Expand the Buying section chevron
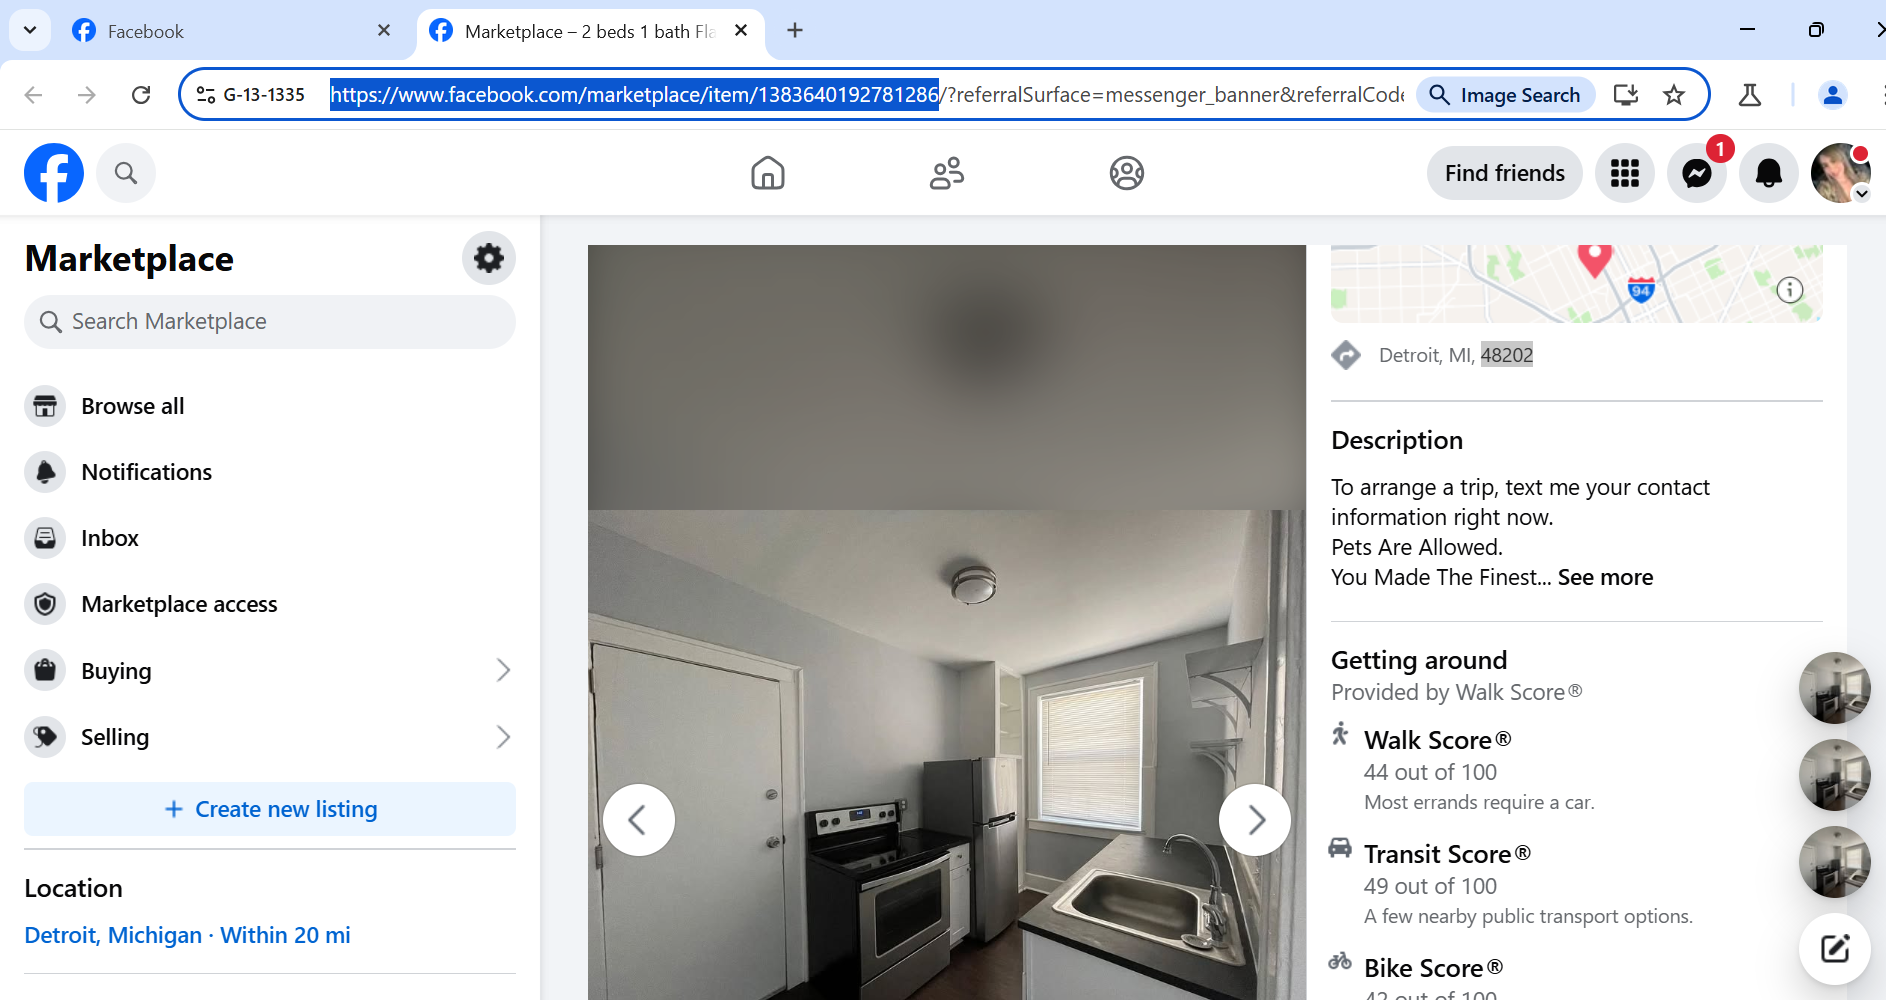 (x=503, y=670)
